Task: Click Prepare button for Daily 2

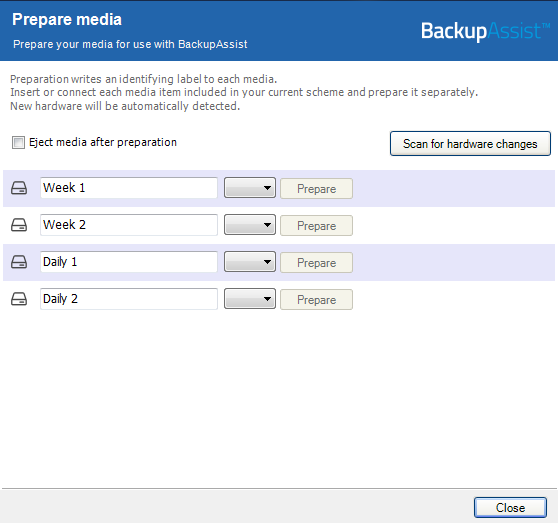Action: (x=316, y=300)
